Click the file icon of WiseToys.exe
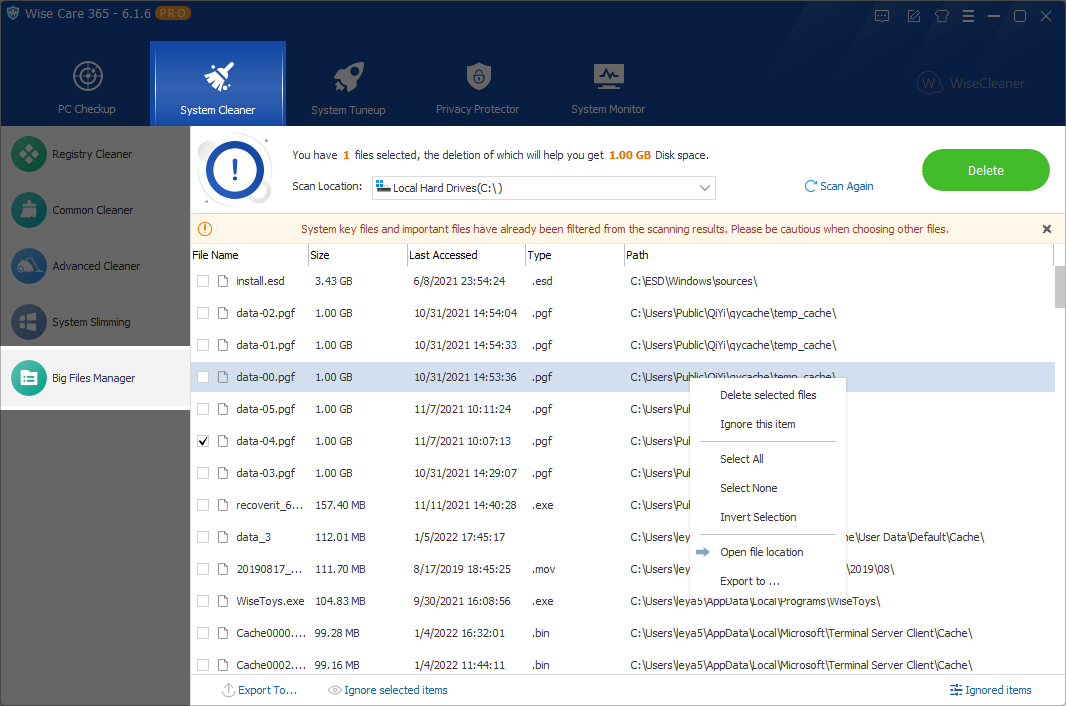Viewport: 1066px width, 706px height. point(222,601)
